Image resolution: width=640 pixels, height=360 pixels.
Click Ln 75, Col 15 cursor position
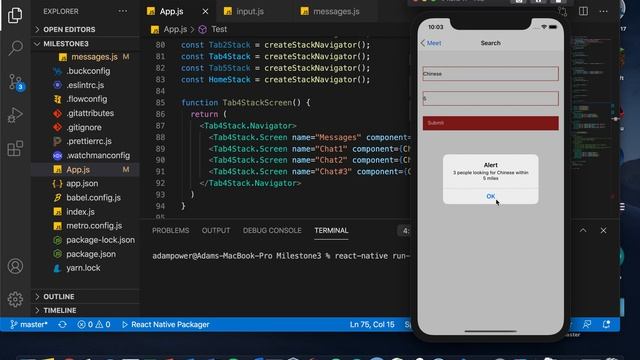click(x=372, y=324)
